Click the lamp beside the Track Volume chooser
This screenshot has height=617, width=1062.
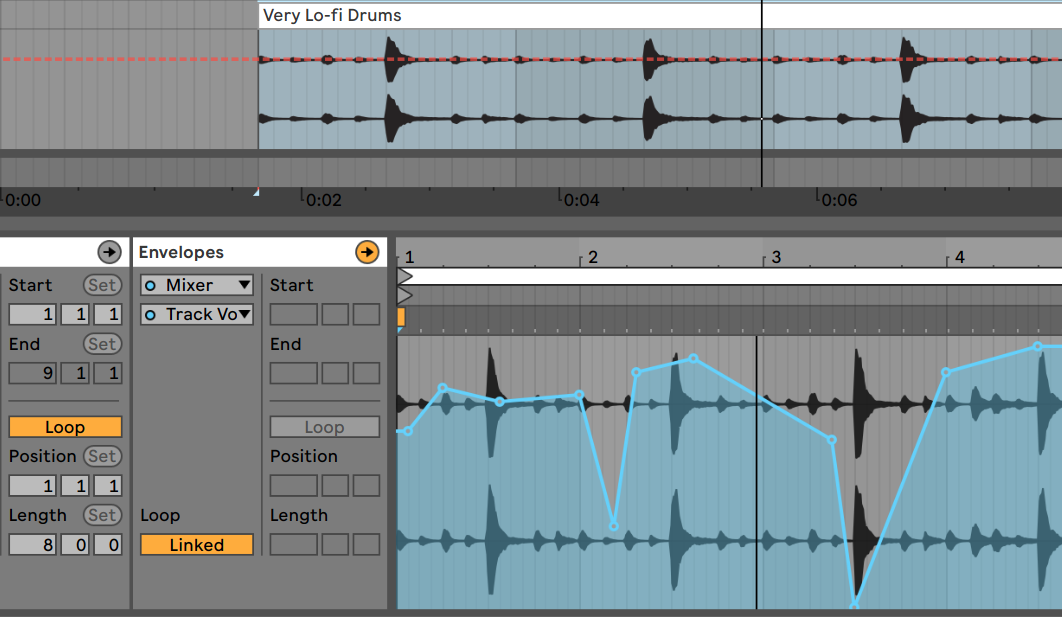[150, 314]
